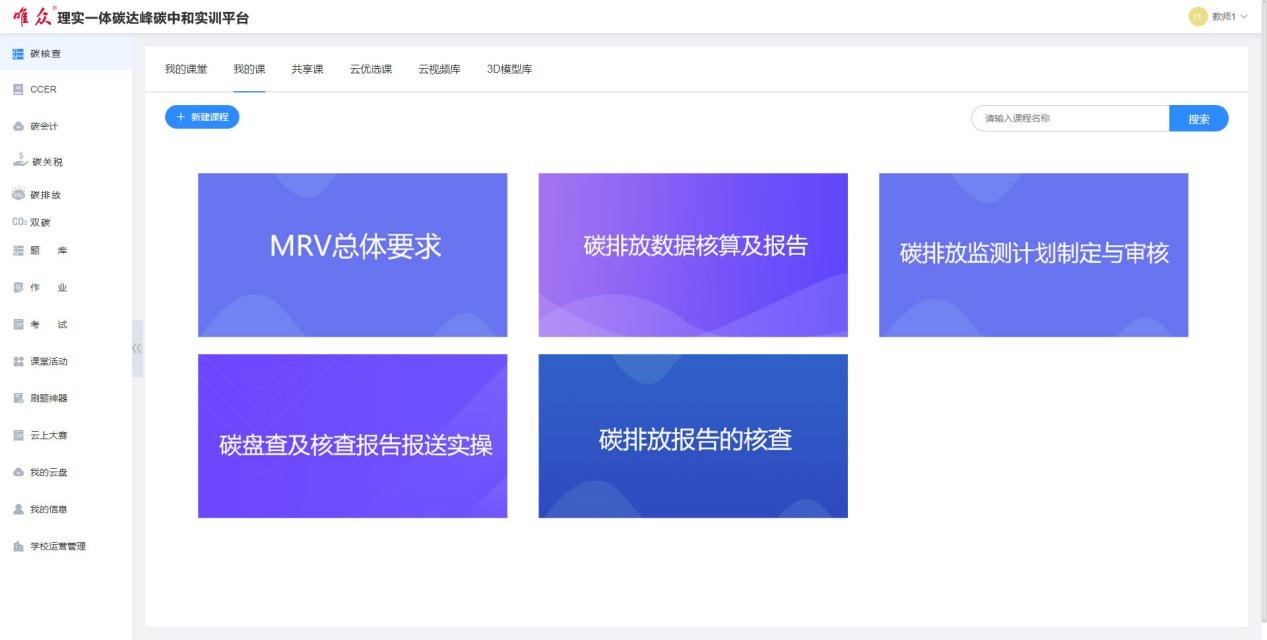1267x640 pixels.
Task: Open the 双碳 CO₂ item
Action: (x=19, y=222)
